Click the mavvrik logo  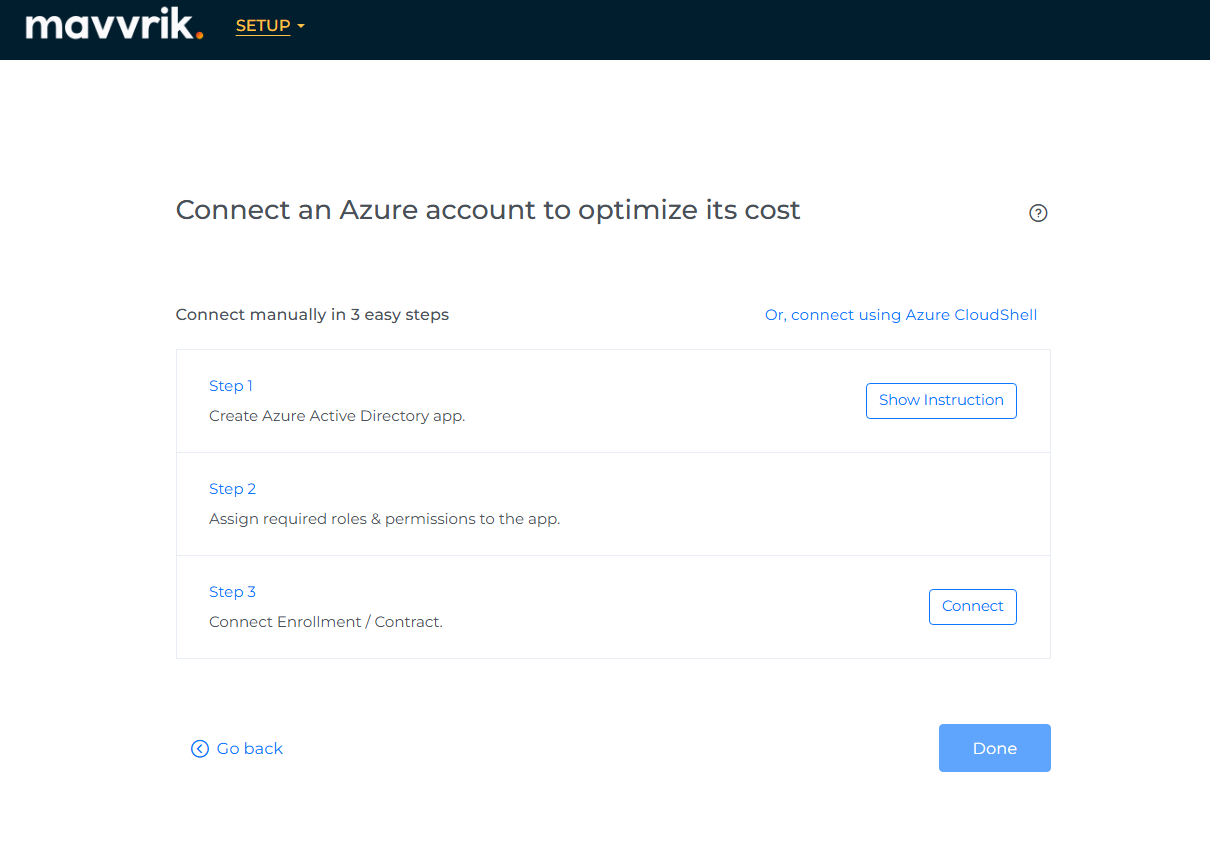click(x=112, y=26)
